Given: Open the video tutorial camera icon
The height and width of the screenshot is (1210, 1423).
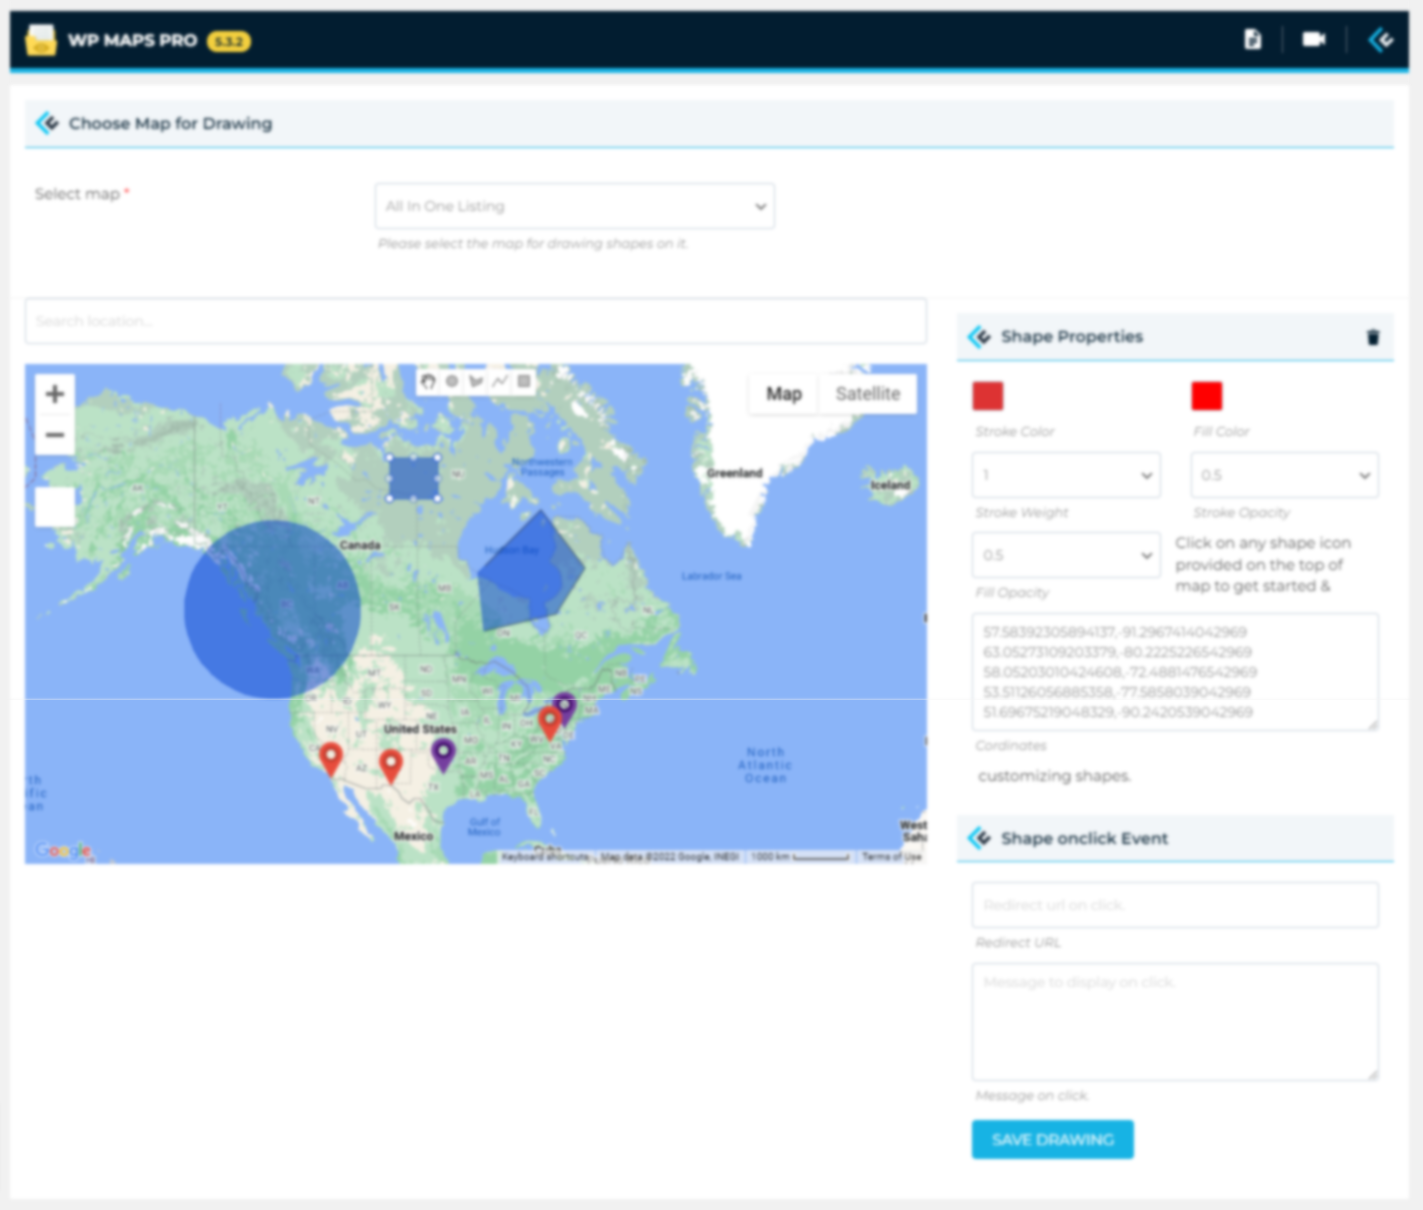Looking at the screenshot, I should pos(1313,39).
